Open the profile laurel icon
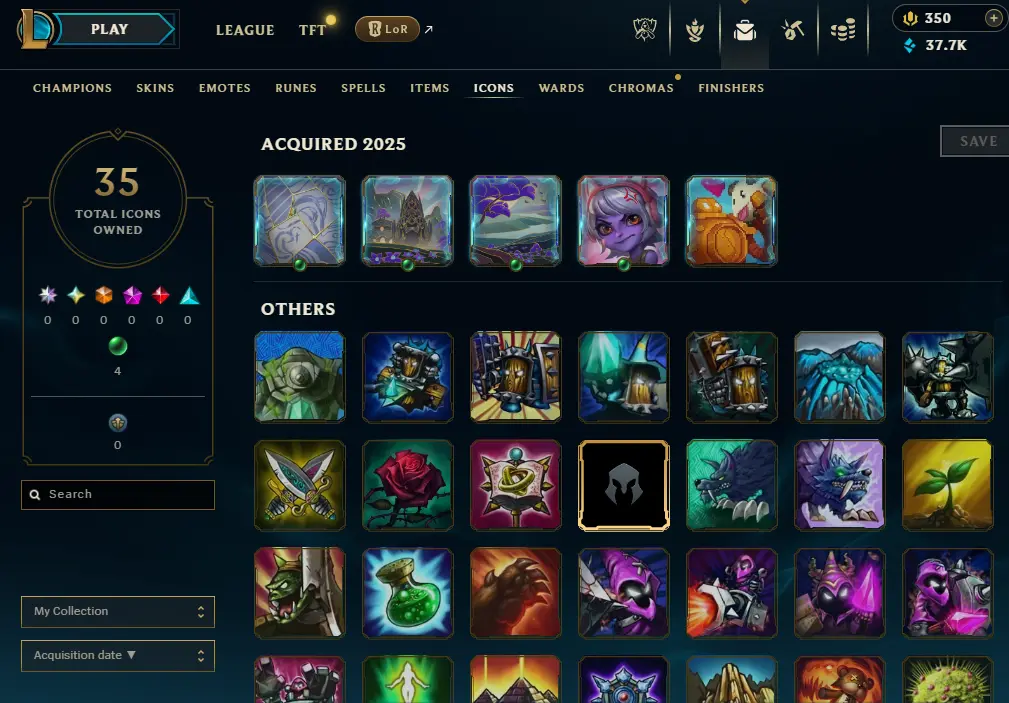The width and height of the screenshot is (1009, 703). point(694,30)
